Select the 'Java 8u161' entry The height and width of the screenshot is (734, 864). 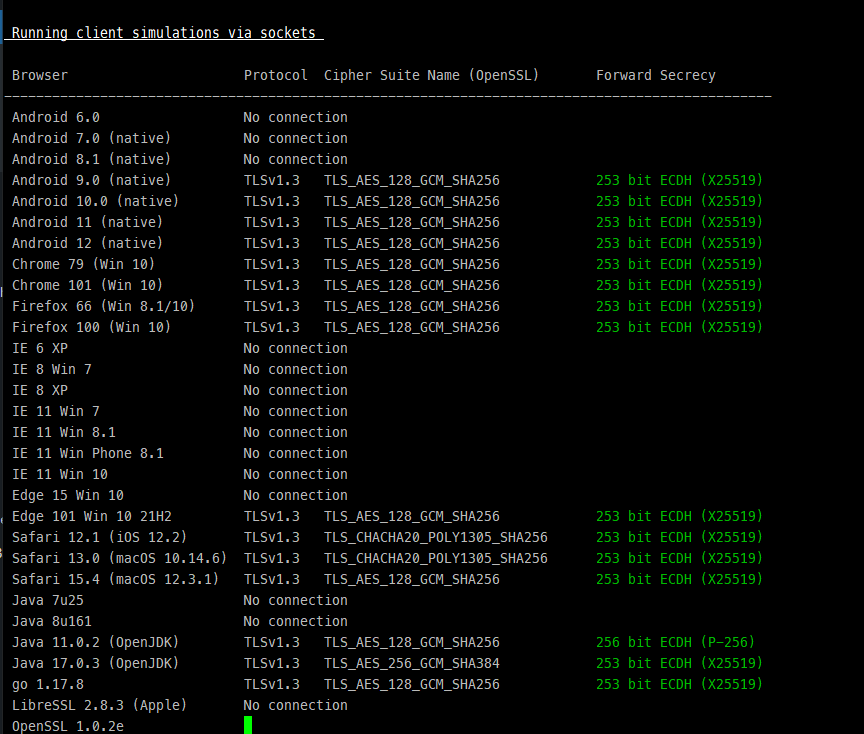[52, 621]
